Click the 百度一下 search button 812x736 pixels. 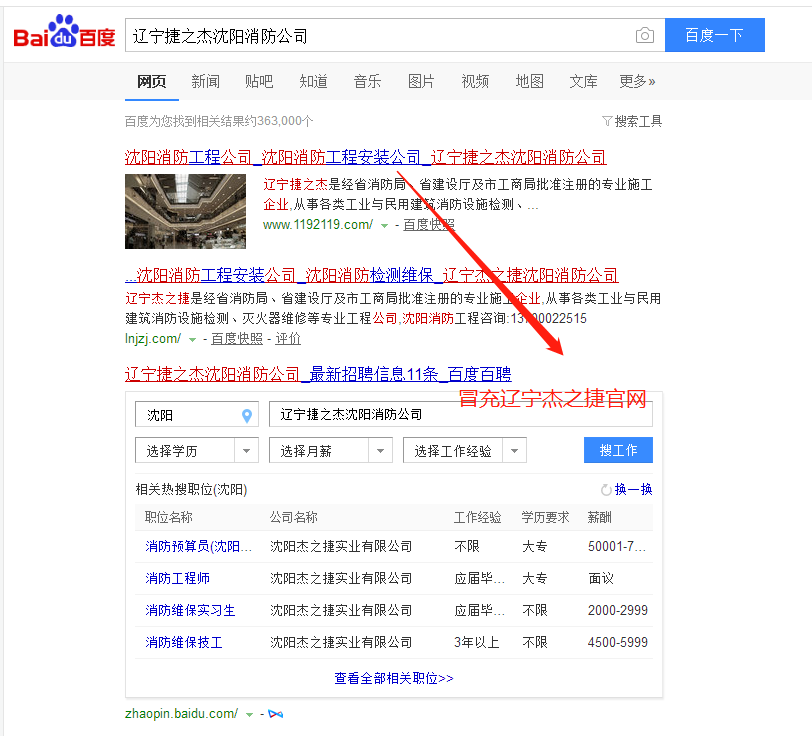pyautogui.click(x=714, y=34)
